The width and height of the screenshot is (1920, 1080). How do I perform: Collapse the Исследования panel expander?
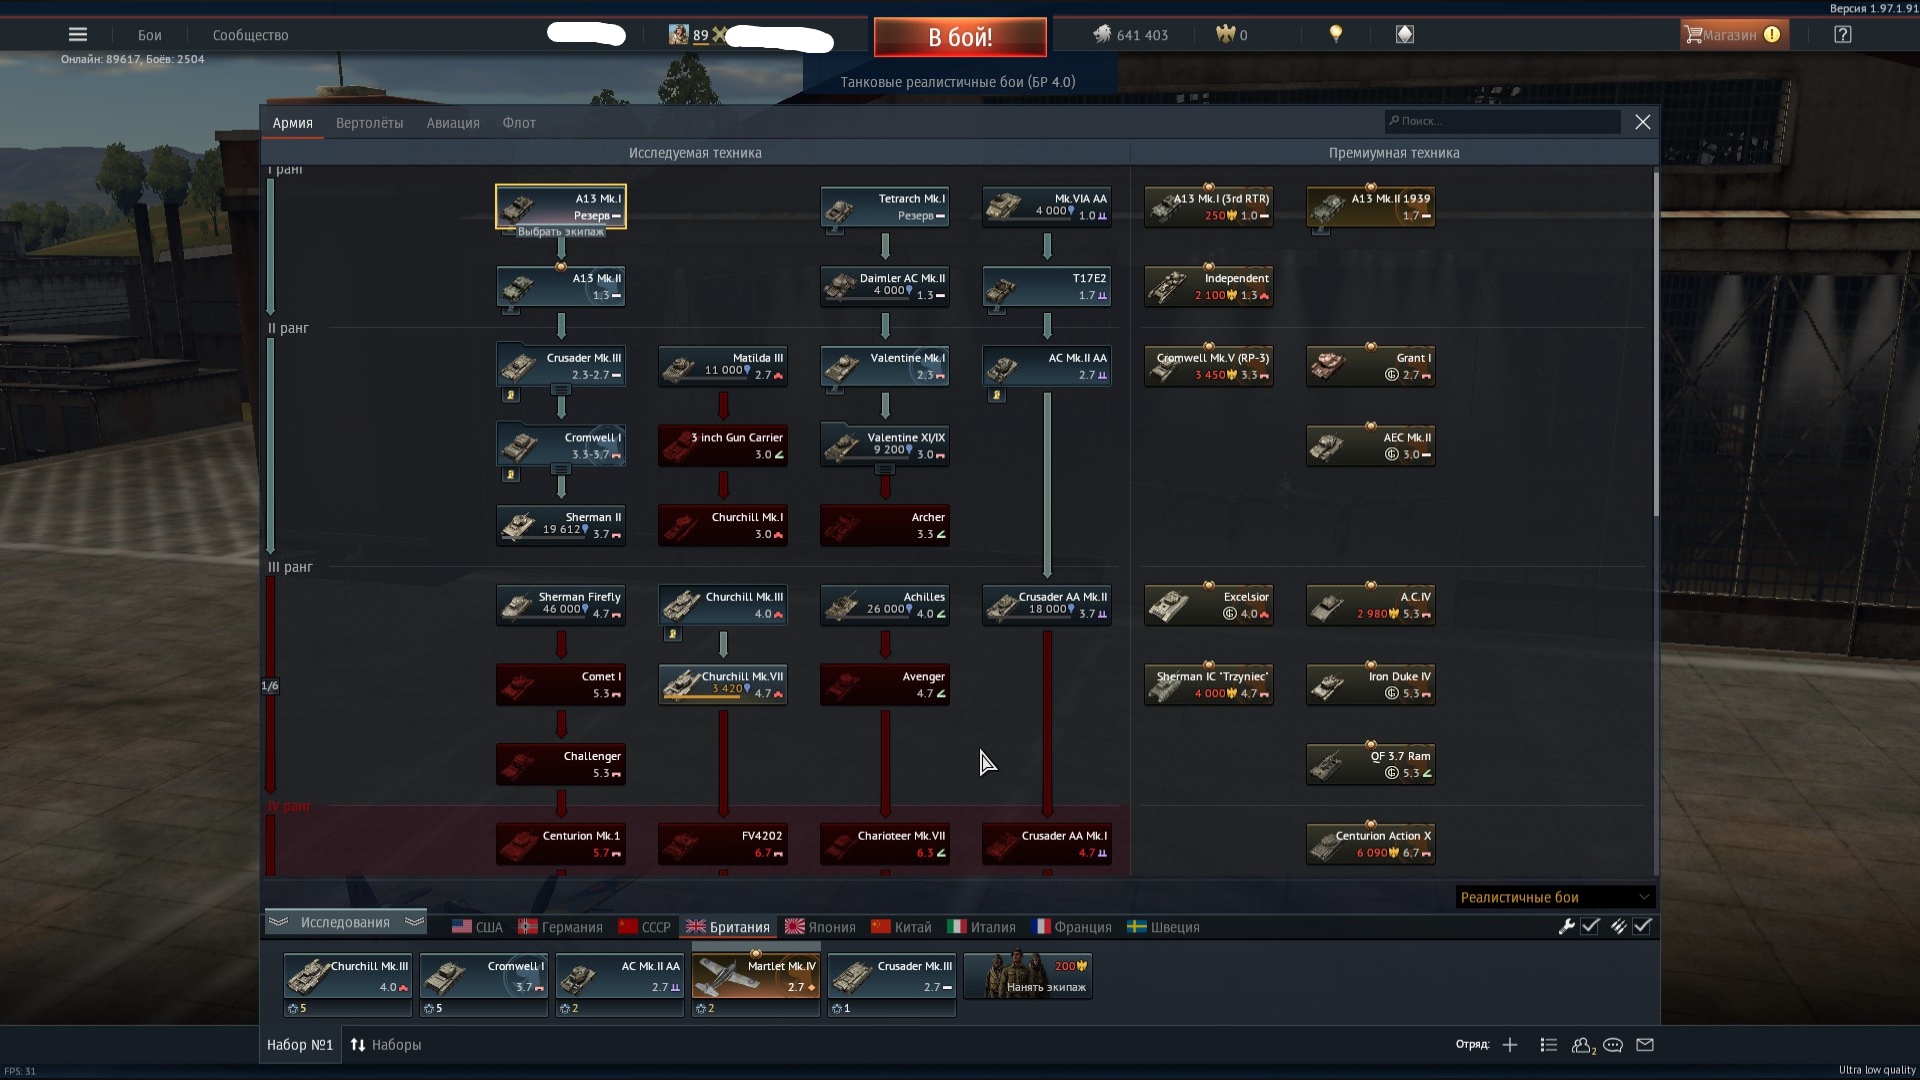(x=346, y=923)
